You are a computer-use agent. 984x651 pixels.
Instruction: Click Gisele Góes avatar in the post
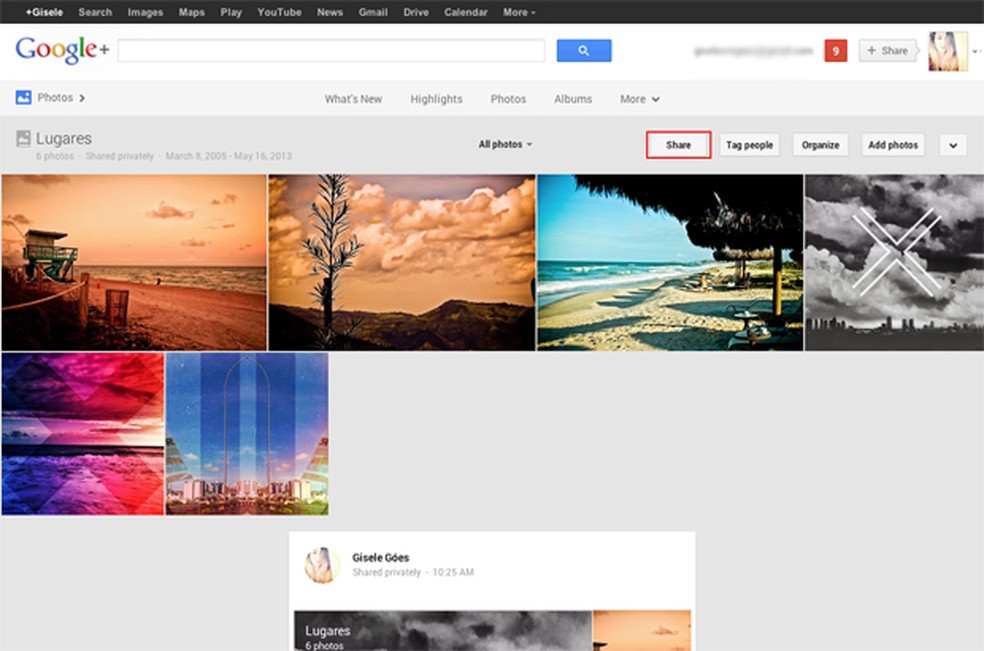click(x=322, y=564)
